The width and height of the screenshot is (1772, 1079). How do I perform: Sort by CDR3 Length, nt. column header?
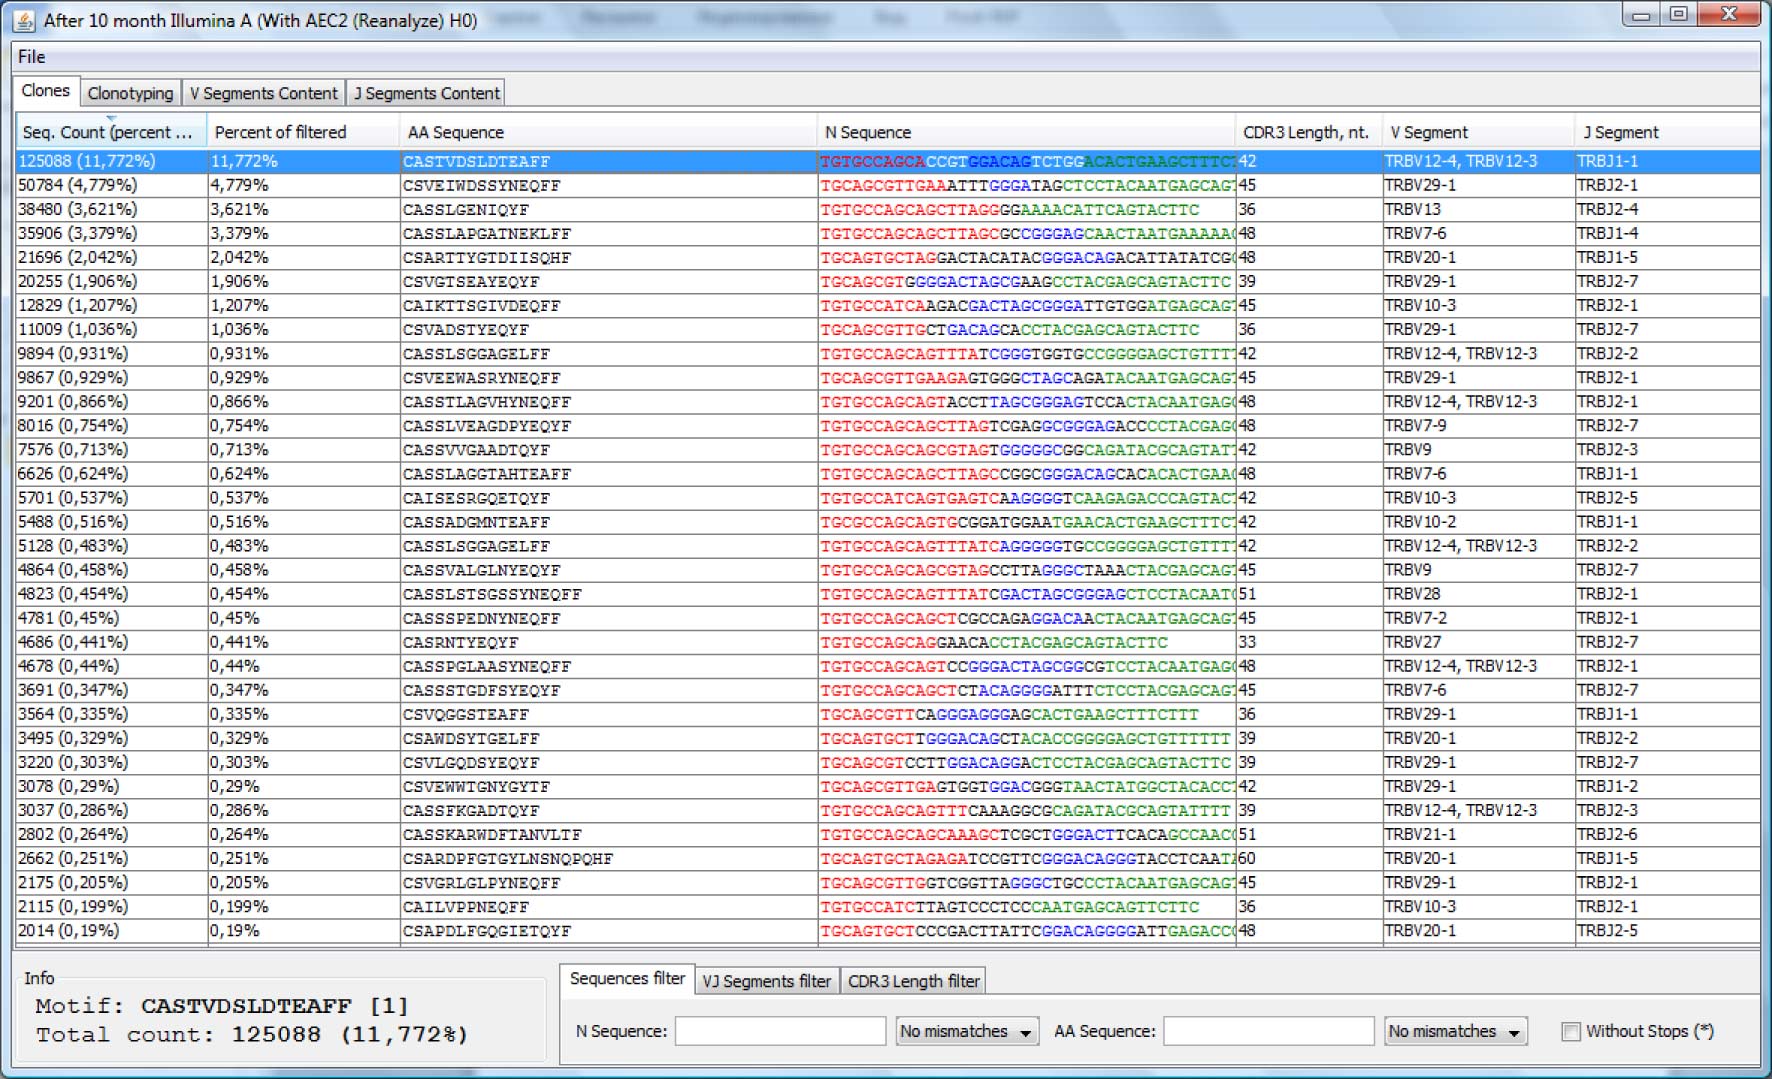point(1305,132)
